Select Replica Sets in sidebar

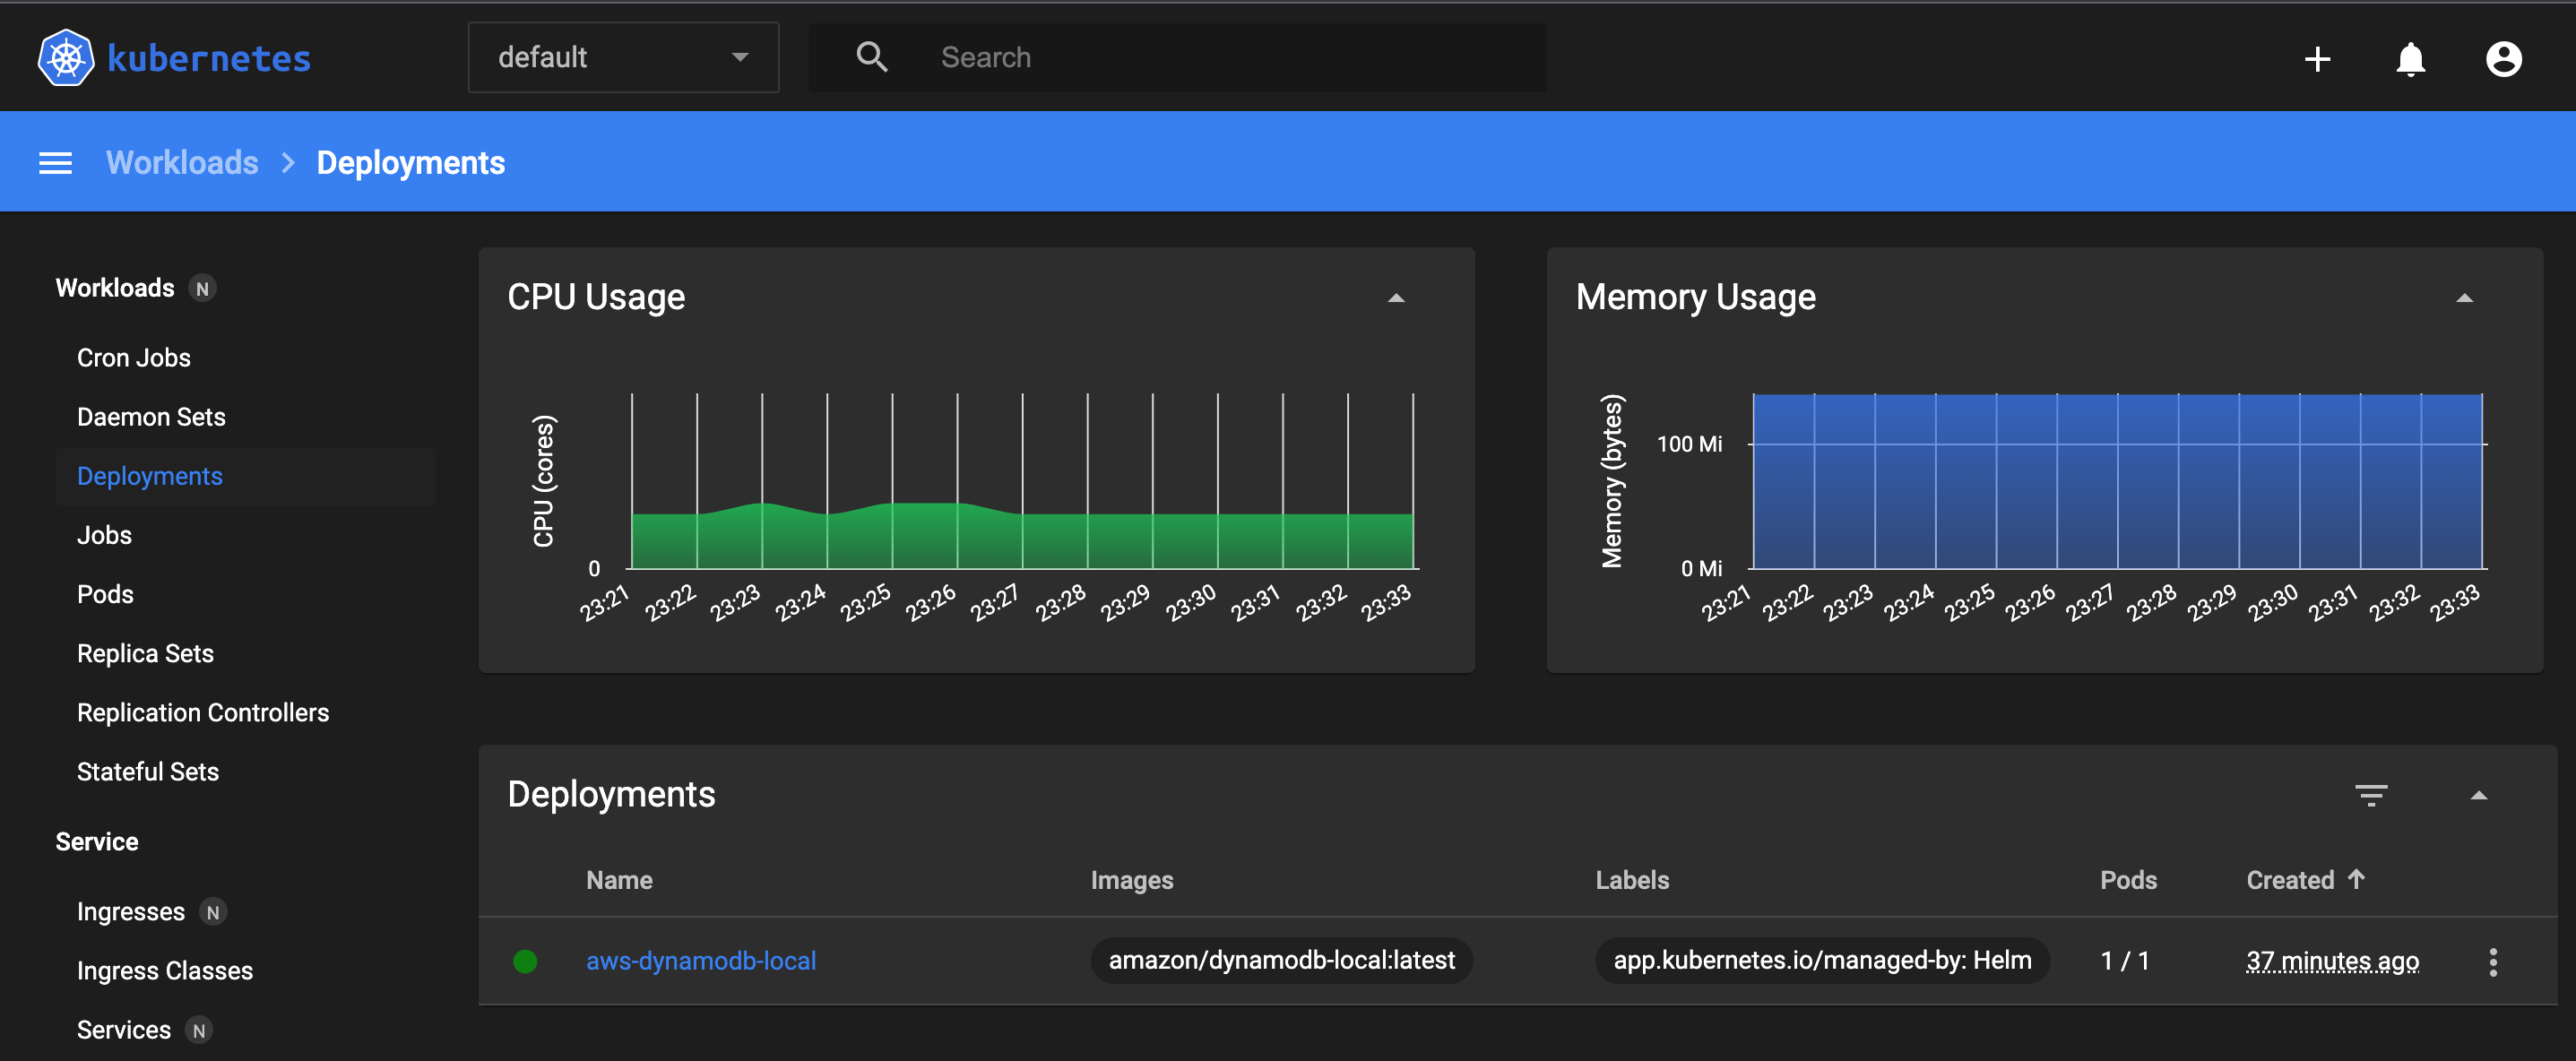tap(145, 653)
